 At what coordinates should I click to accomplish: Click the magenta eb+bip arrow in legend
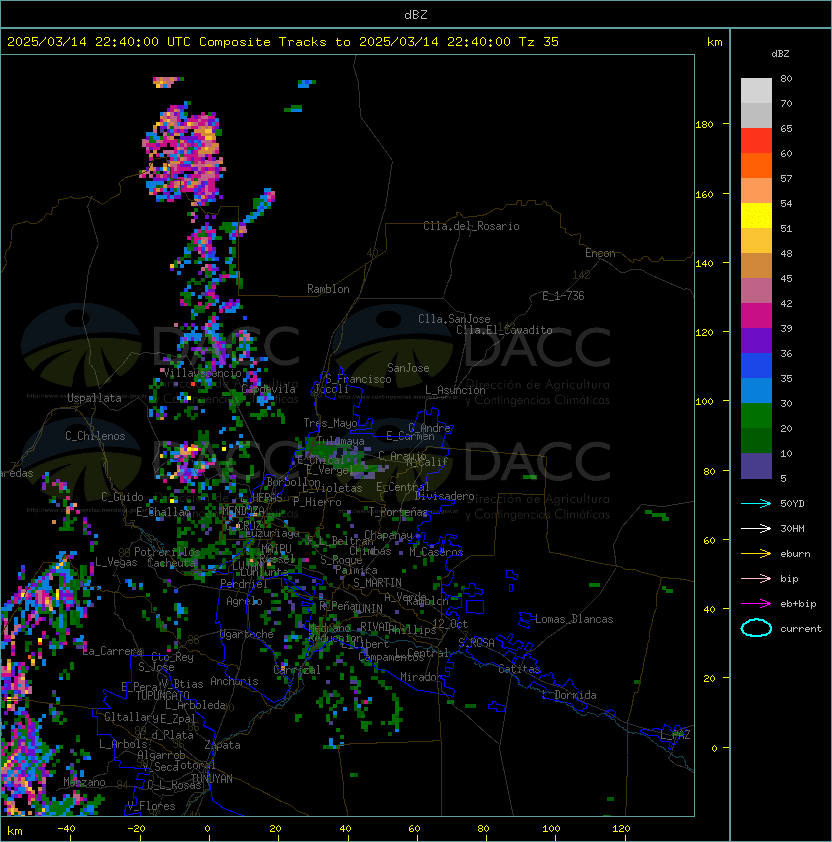coord(756,604)
